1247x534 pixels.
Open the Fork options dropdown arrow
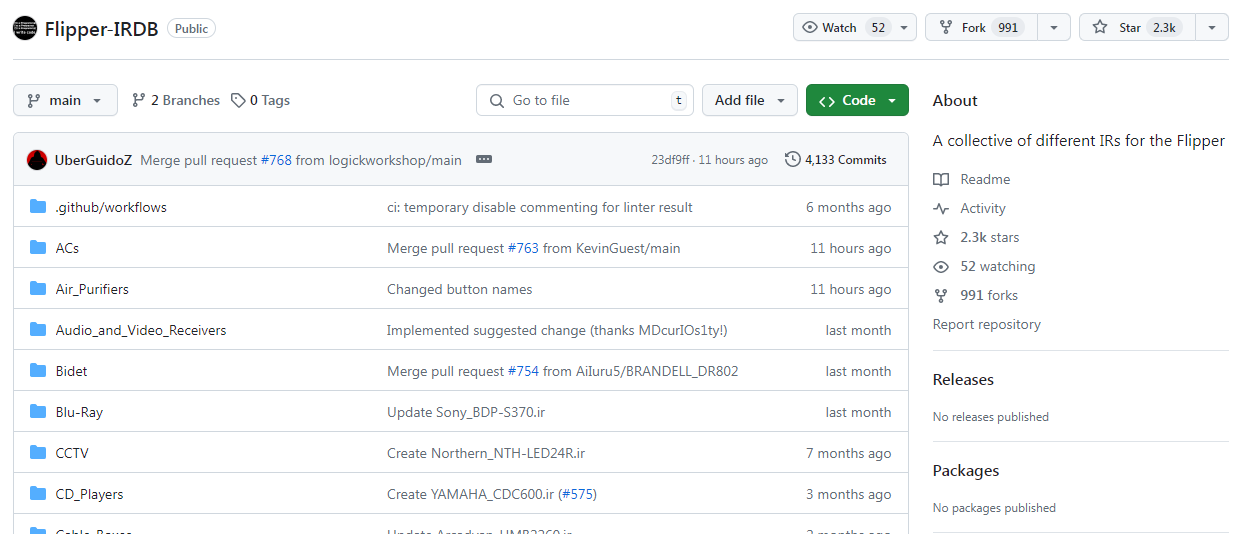[1054, 28]
